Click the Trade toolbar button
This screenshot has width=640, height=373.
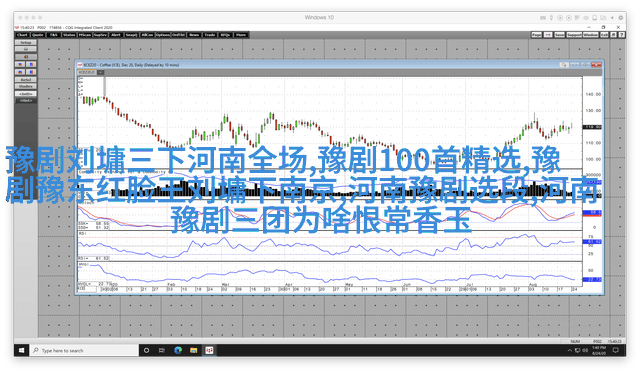[209, 35]
